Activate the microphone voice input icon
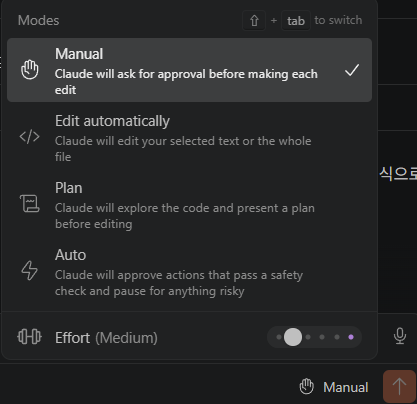 click(400, 336)
